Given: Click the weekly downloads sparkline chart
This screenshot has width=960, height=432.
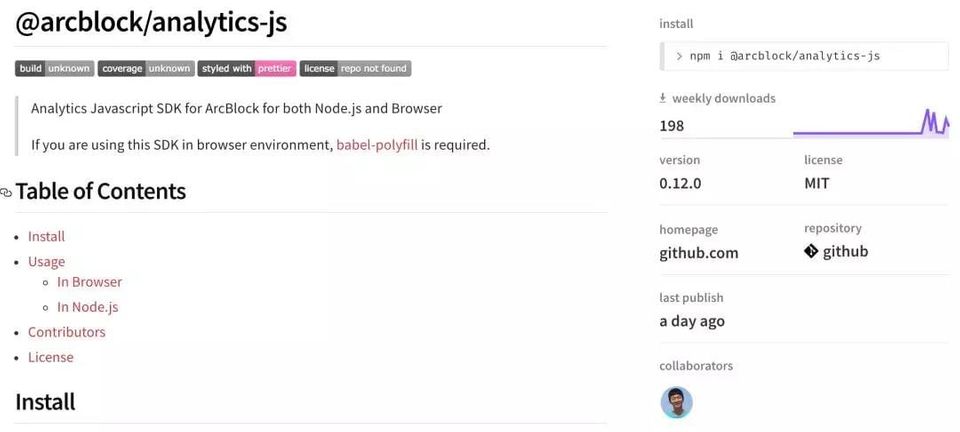Looking at the screenshot, I should coord(870,123).
